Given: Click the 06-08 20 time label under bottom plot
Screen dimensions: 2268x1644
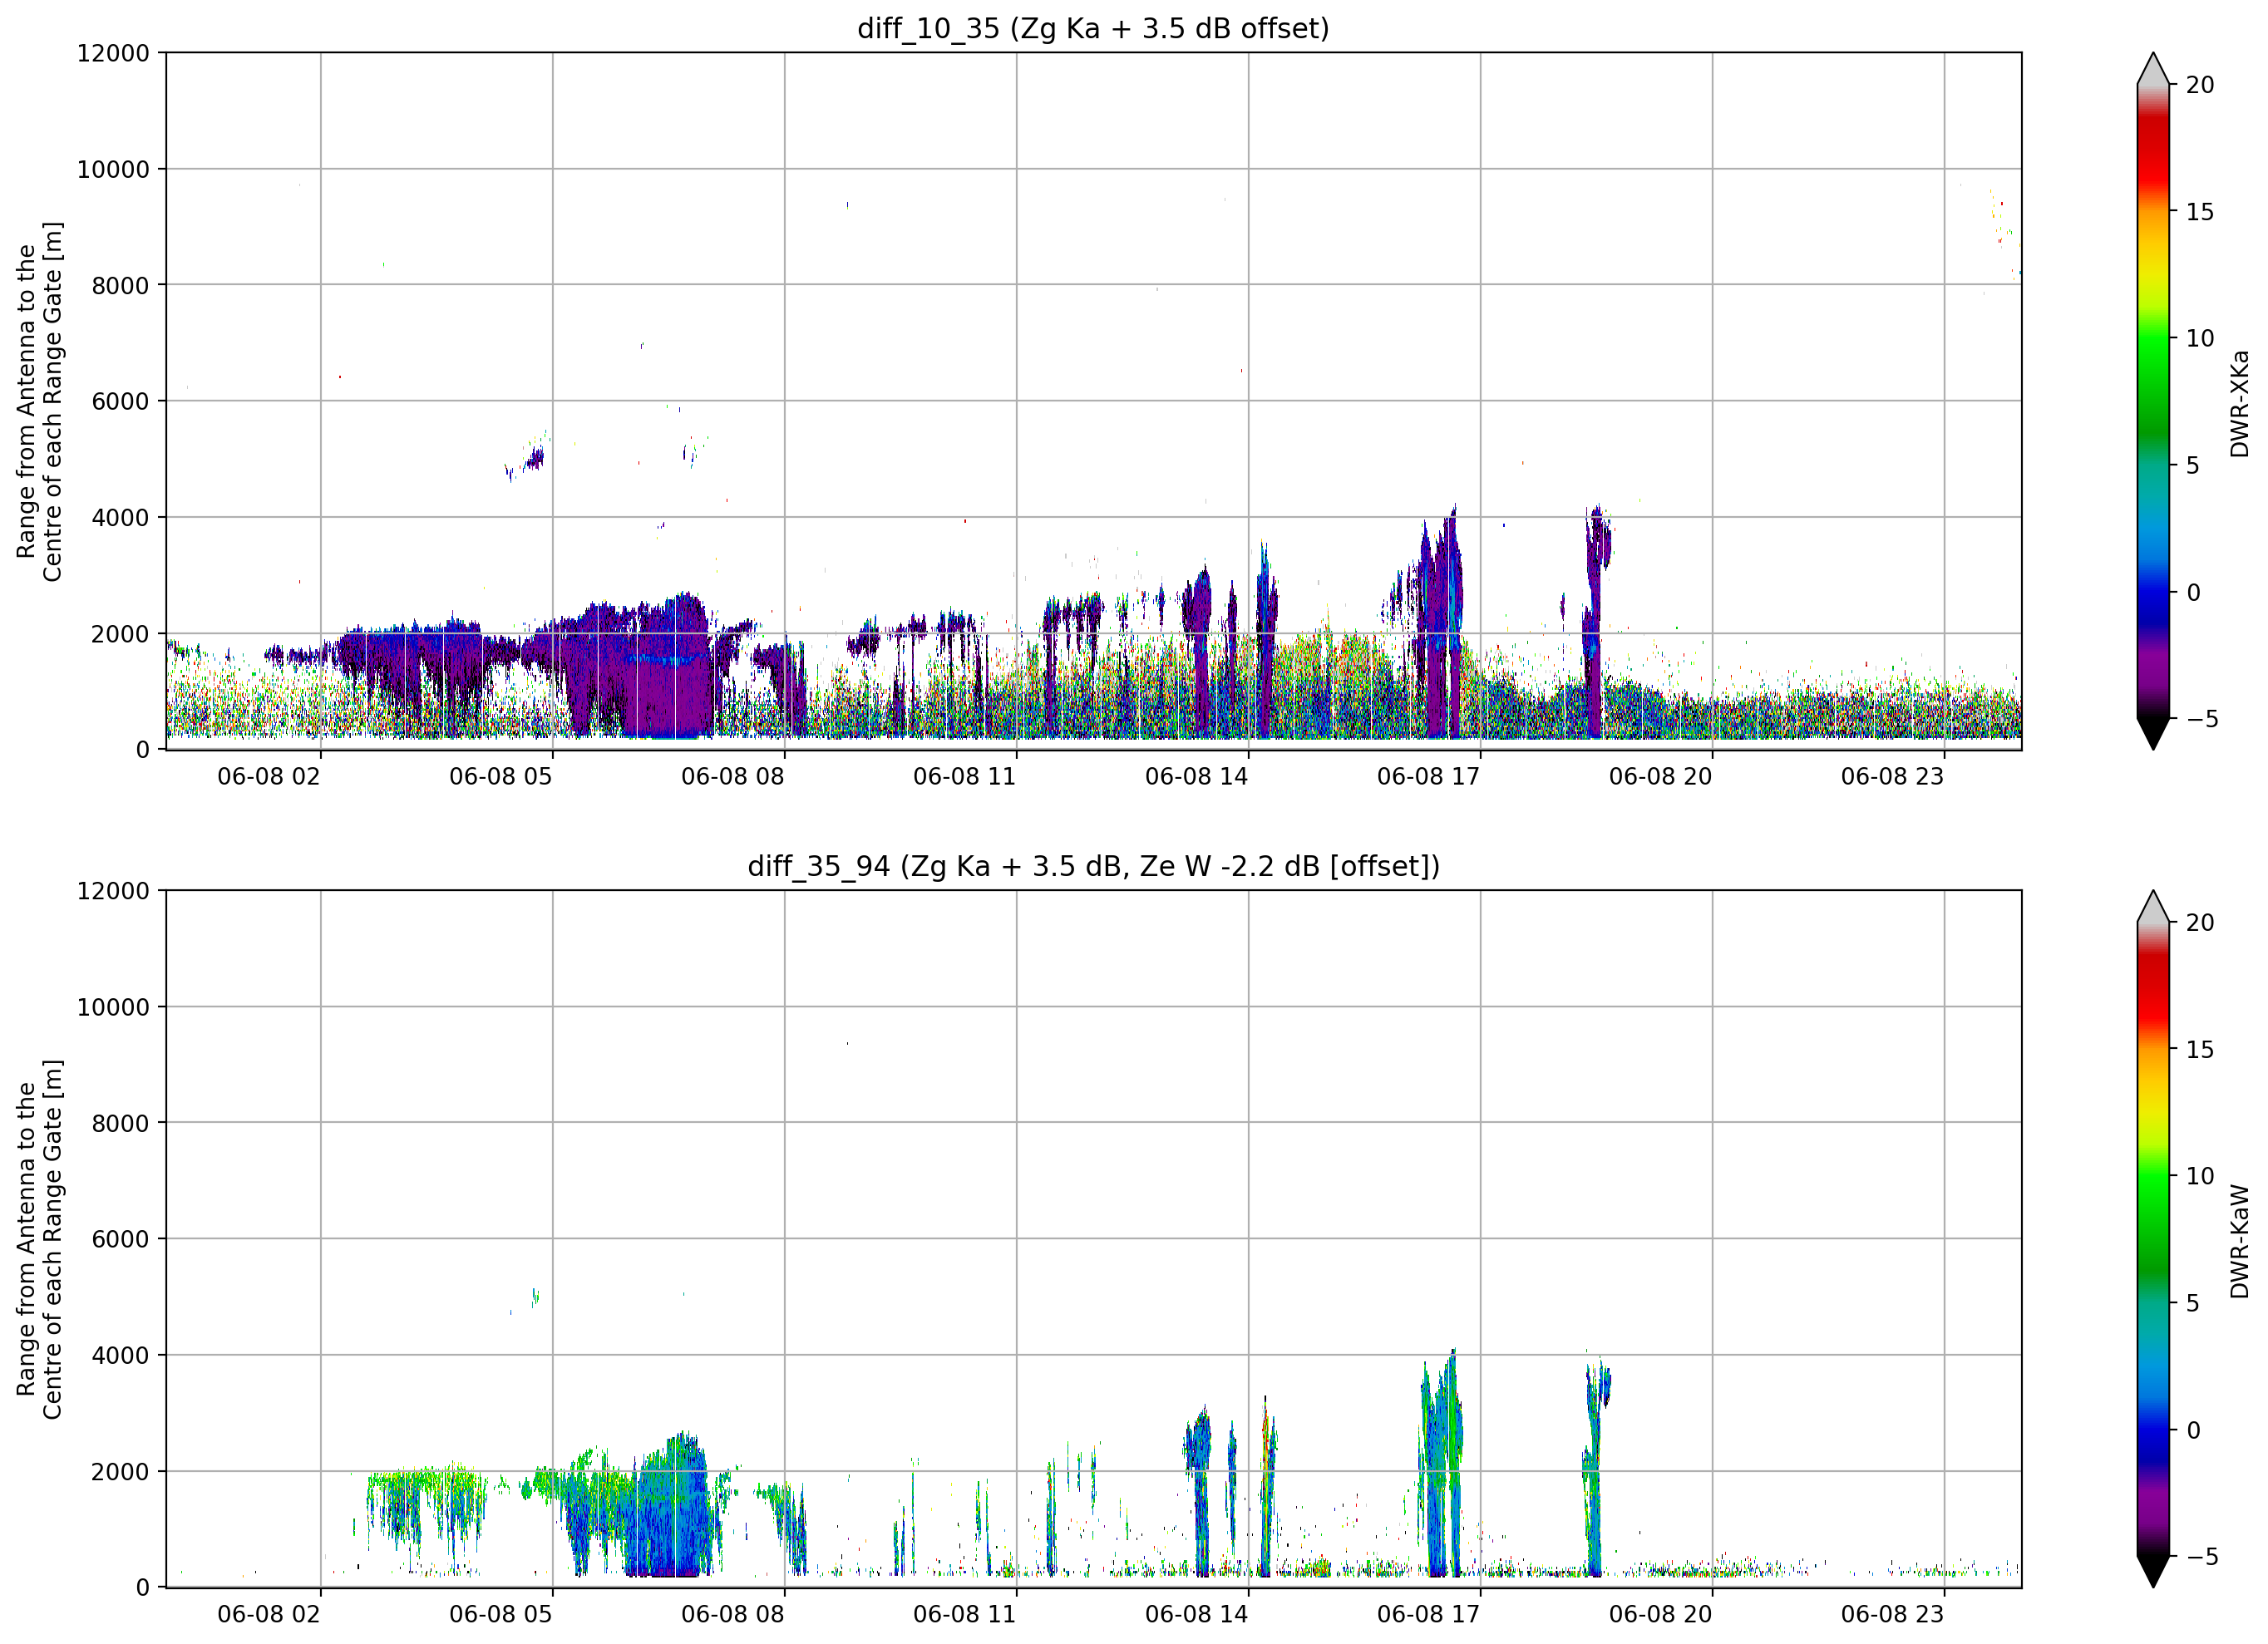Looking at the screenshot, I should 1661,1614.
